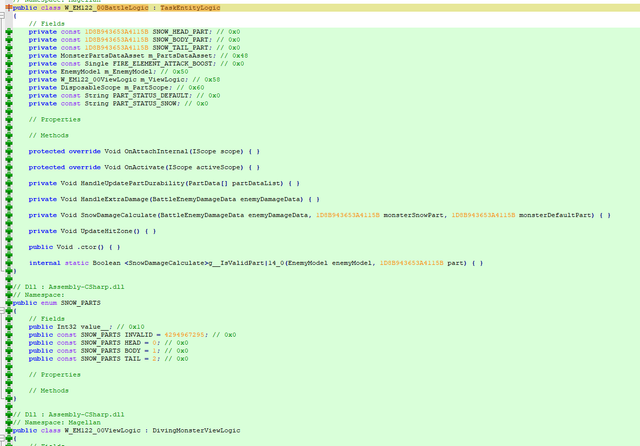This screenshot has width=640, height=446.
Task: Click green added marker beside FIRE_ELEMENT_ATTACK_BOOST line
Action: tap(9, 63)
